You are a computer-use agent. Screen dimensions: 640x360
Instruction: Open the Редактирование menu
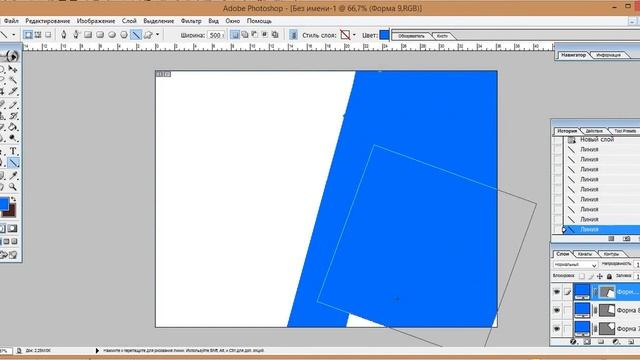[47, 21]
